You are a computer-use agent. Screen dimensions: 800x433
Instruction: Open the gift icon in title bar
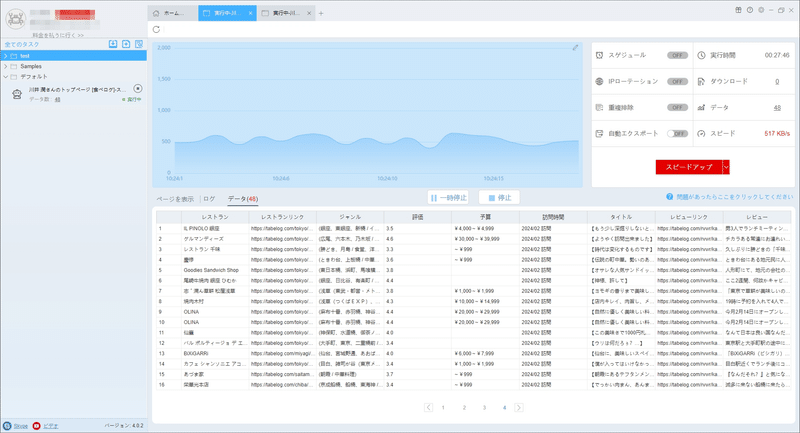pos(738,10)
